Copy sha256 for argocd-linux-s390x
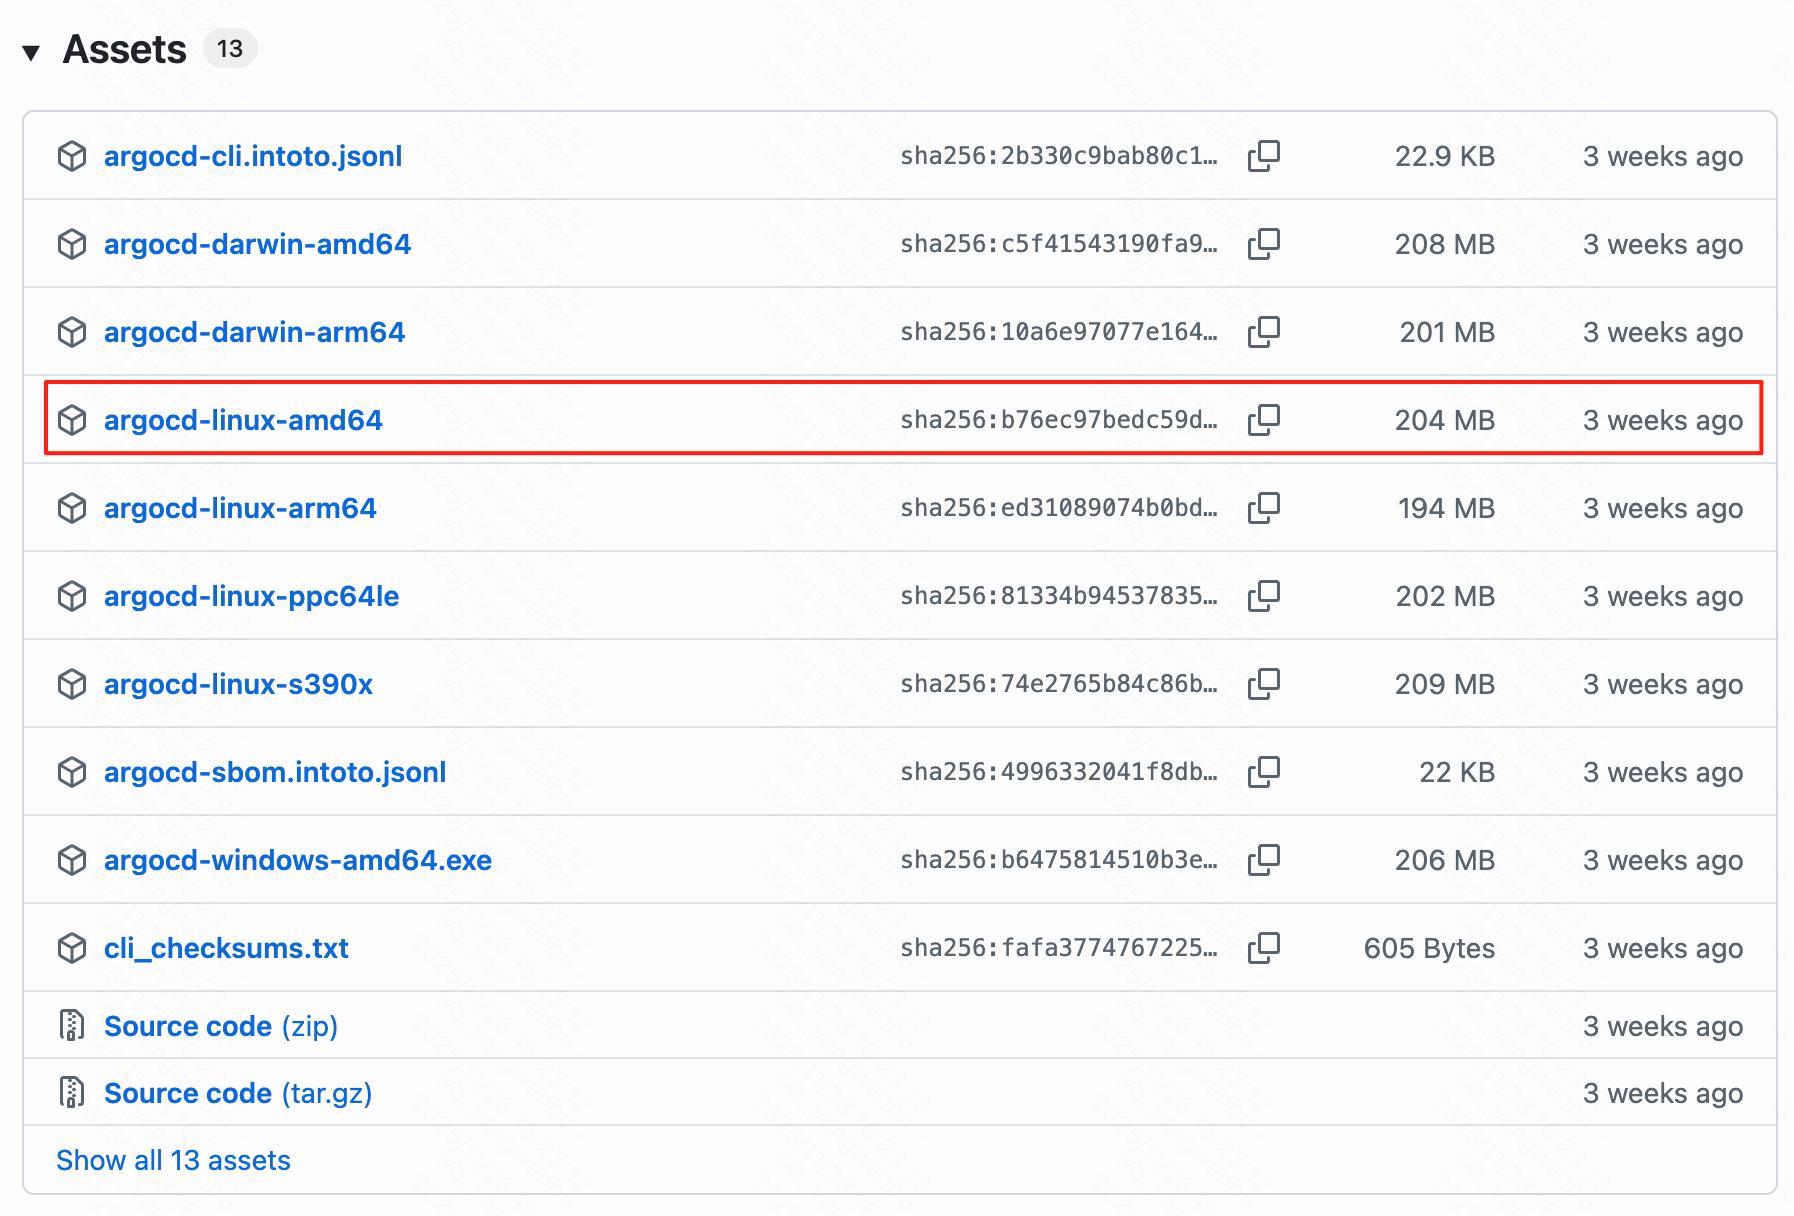Screen dimensions: 1794x1216 (1263, 684)
